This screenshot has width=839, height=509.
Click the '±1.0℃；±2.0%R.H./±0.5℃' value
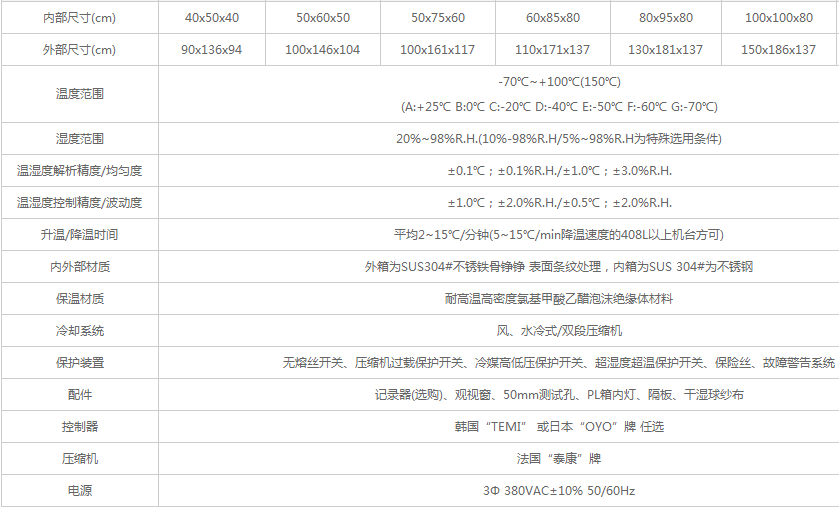point(560,203)
